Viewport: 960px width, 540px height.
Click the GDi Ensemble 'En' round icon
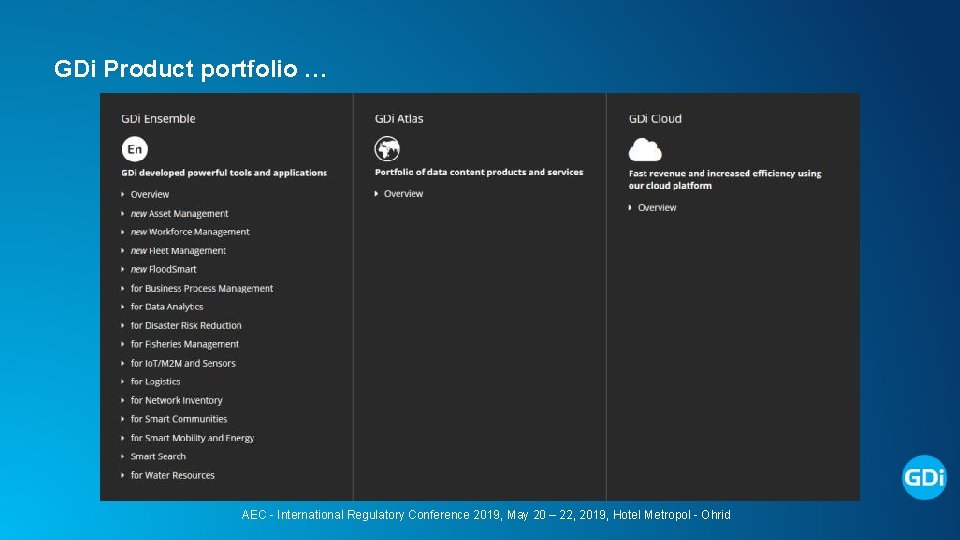[x=135, y=149]
